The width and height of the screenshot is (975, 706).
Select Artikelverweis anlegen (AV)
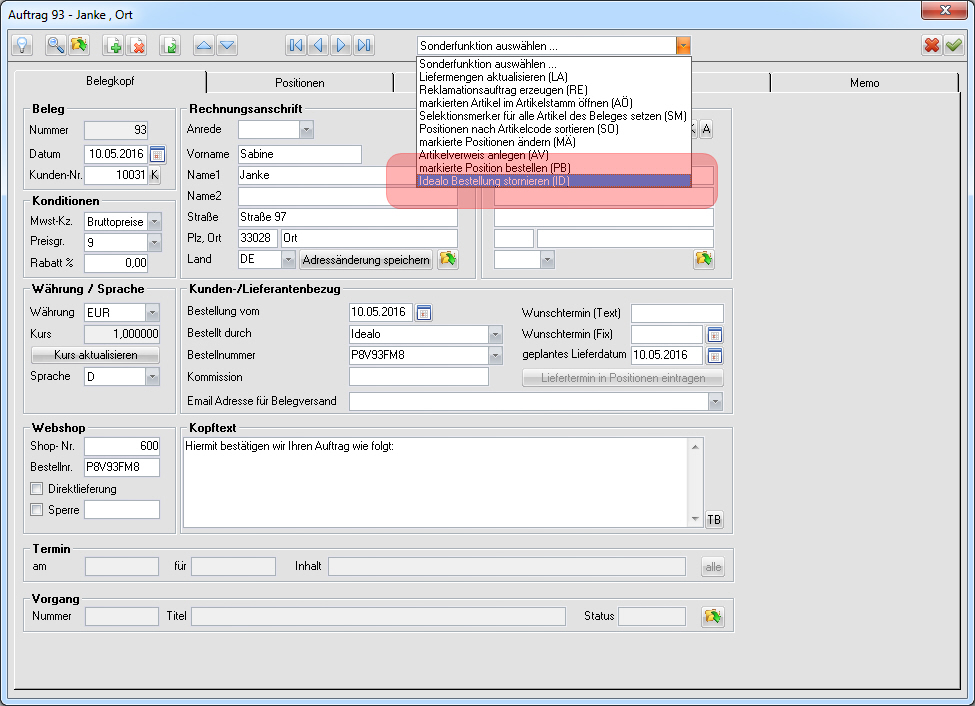[x=553, y=155]
